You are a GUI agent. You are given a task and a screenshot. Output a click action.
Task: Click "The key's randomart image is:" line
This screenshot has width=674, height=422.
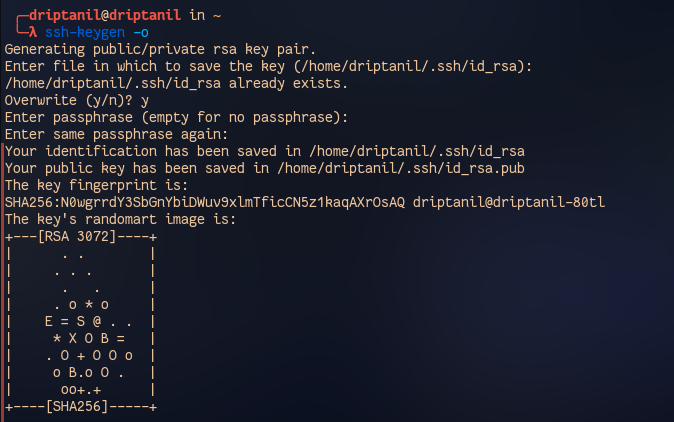[118, 219]
